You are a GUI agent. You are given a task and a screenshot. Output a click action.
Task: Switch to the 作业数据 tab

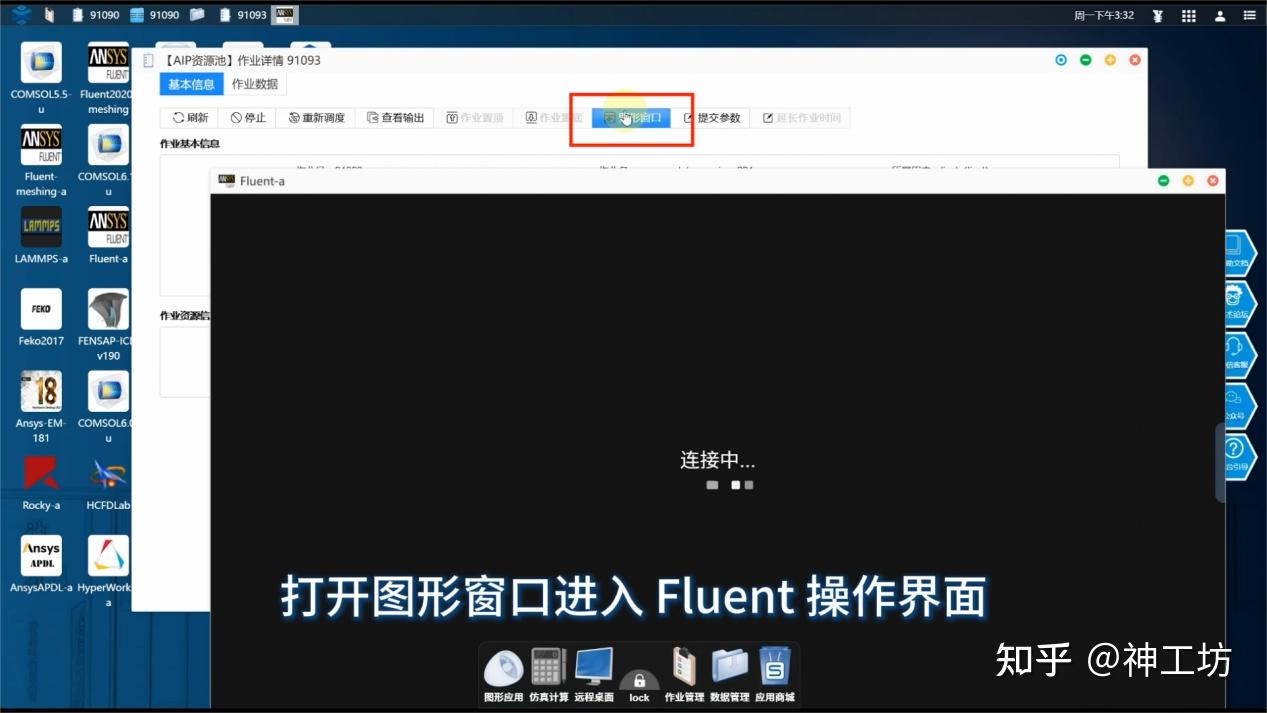coord(255,84)
